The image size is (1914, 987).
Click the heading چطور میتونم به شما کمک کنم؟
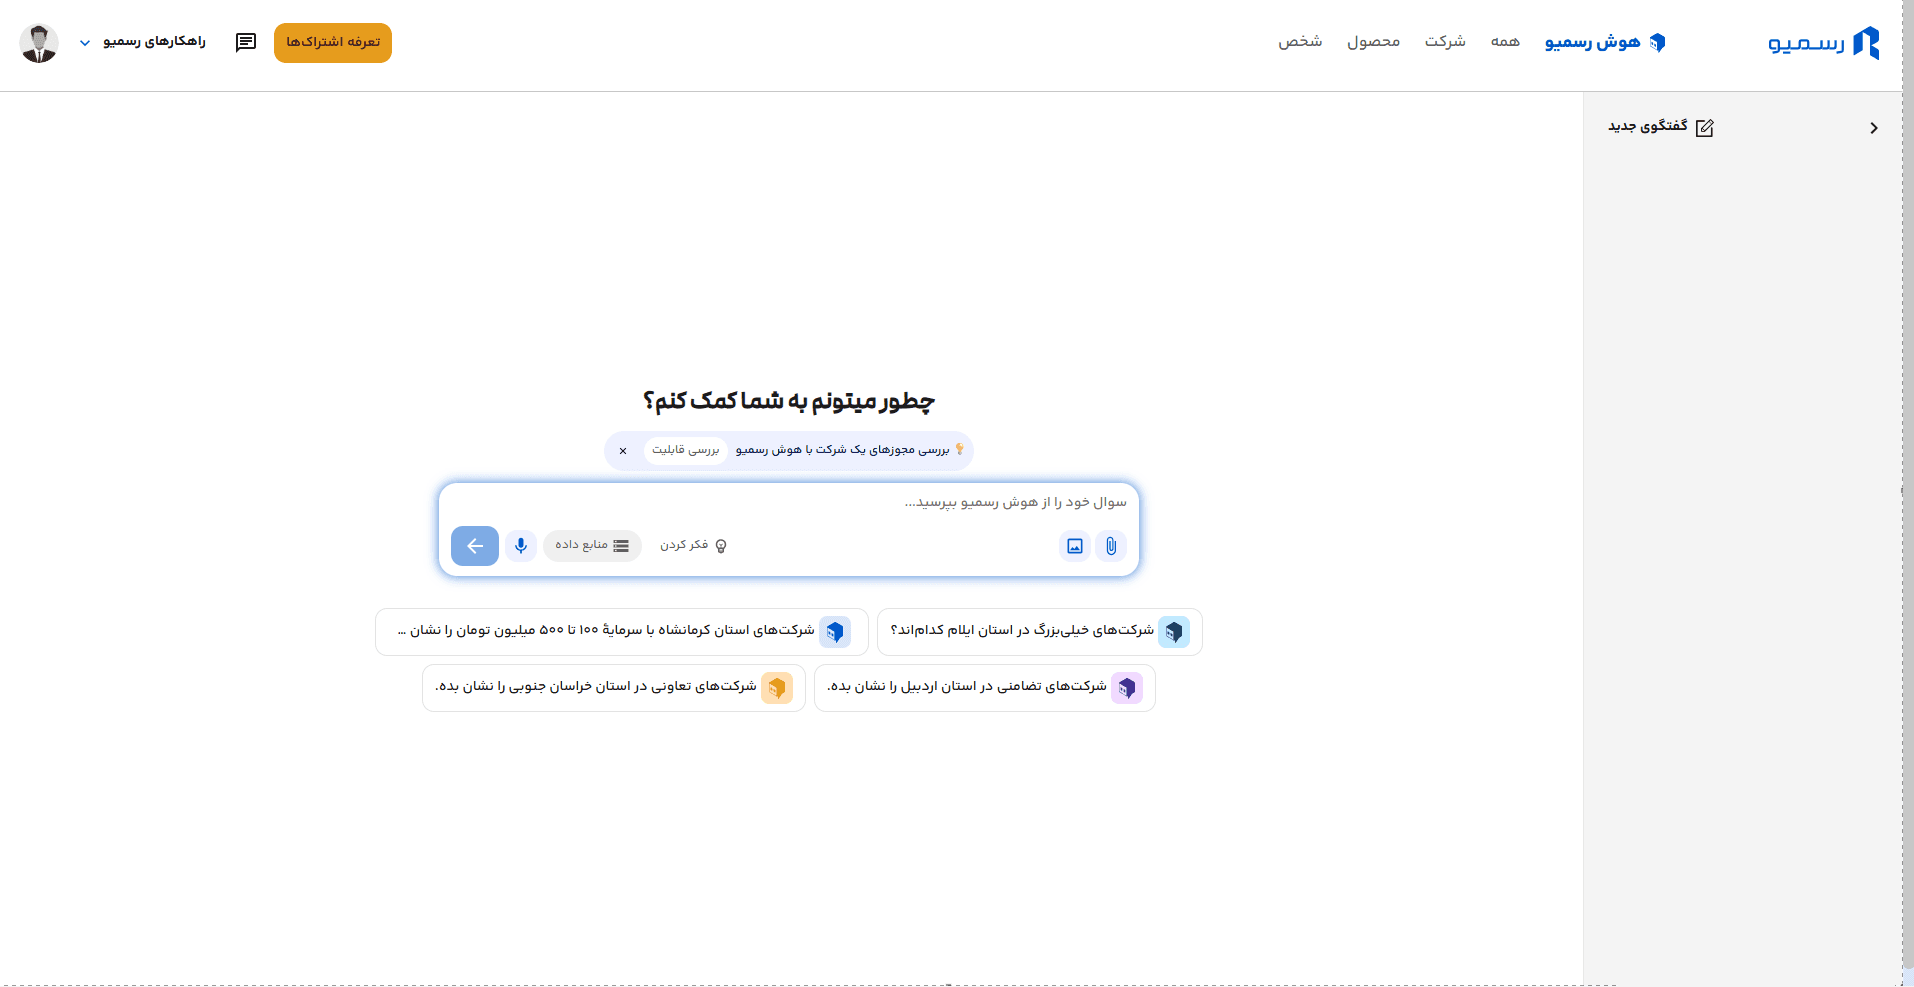(x=789, y=401)
